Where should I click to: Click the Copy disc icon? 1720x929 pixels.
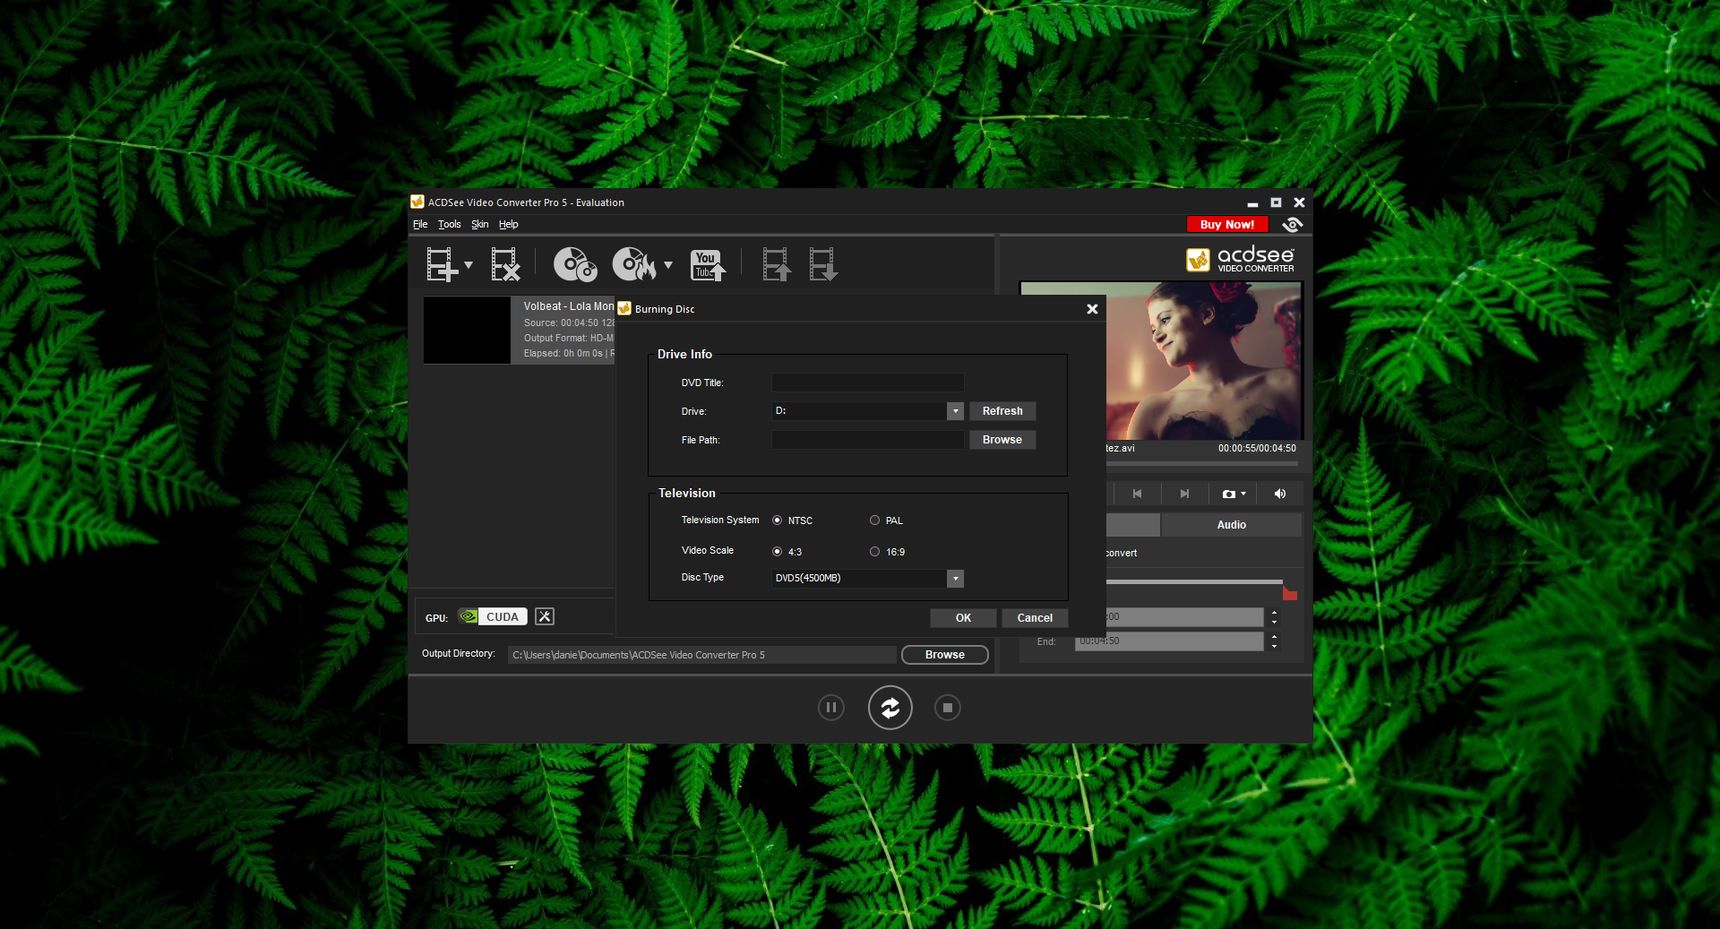point(575,265)
